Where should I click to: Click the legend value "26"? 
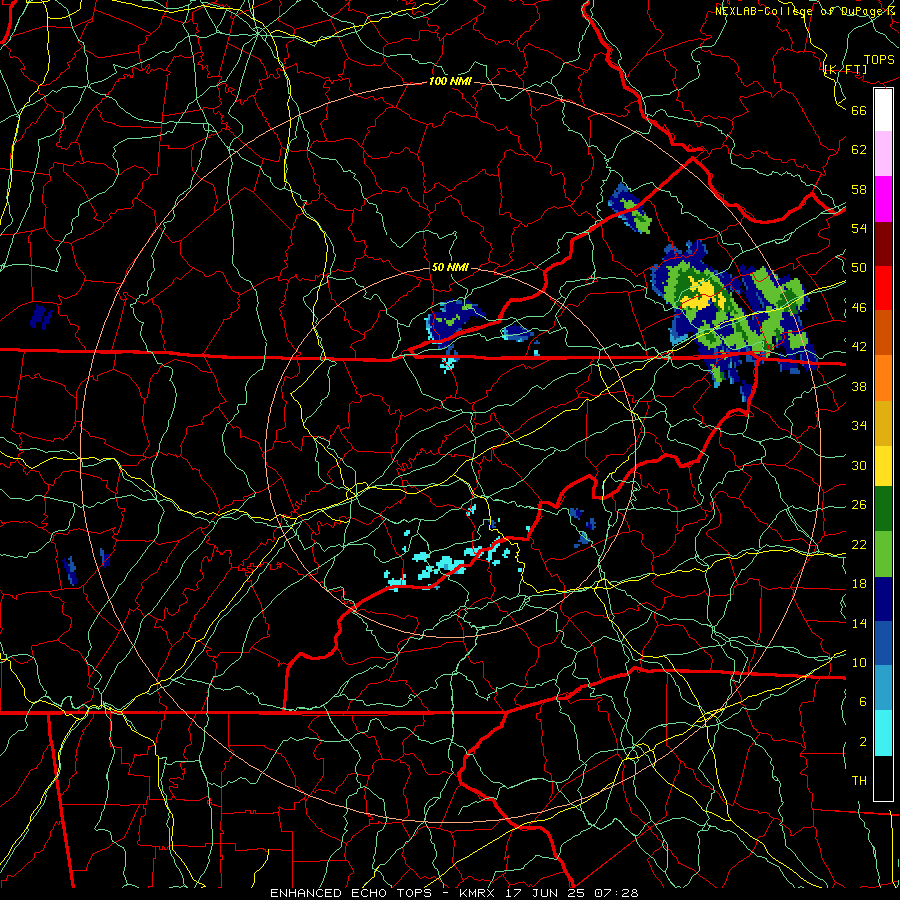[x=859, y=505]
